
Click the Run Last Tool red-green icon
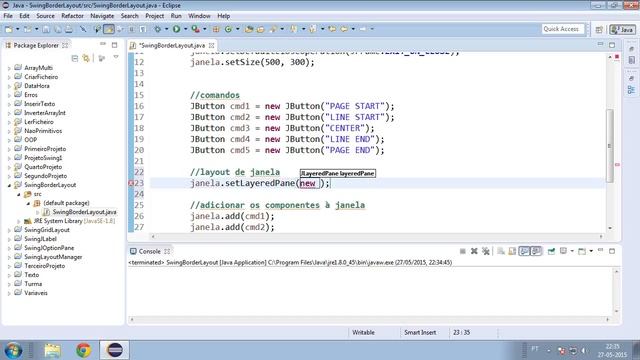[x=196, y=29]
